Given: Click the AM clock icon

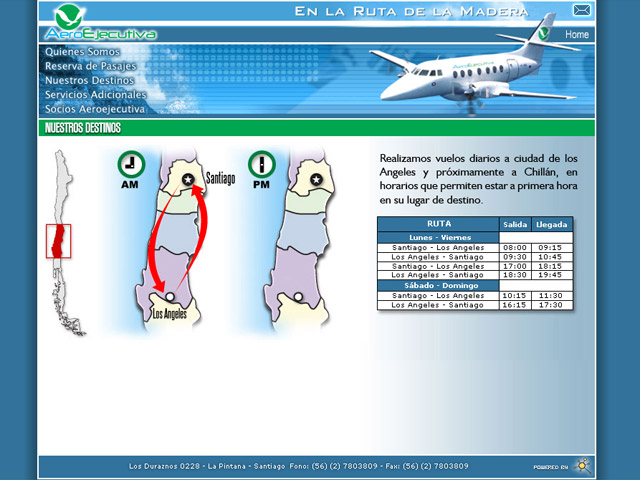Looking at the screenshot, I should (131, 164).
